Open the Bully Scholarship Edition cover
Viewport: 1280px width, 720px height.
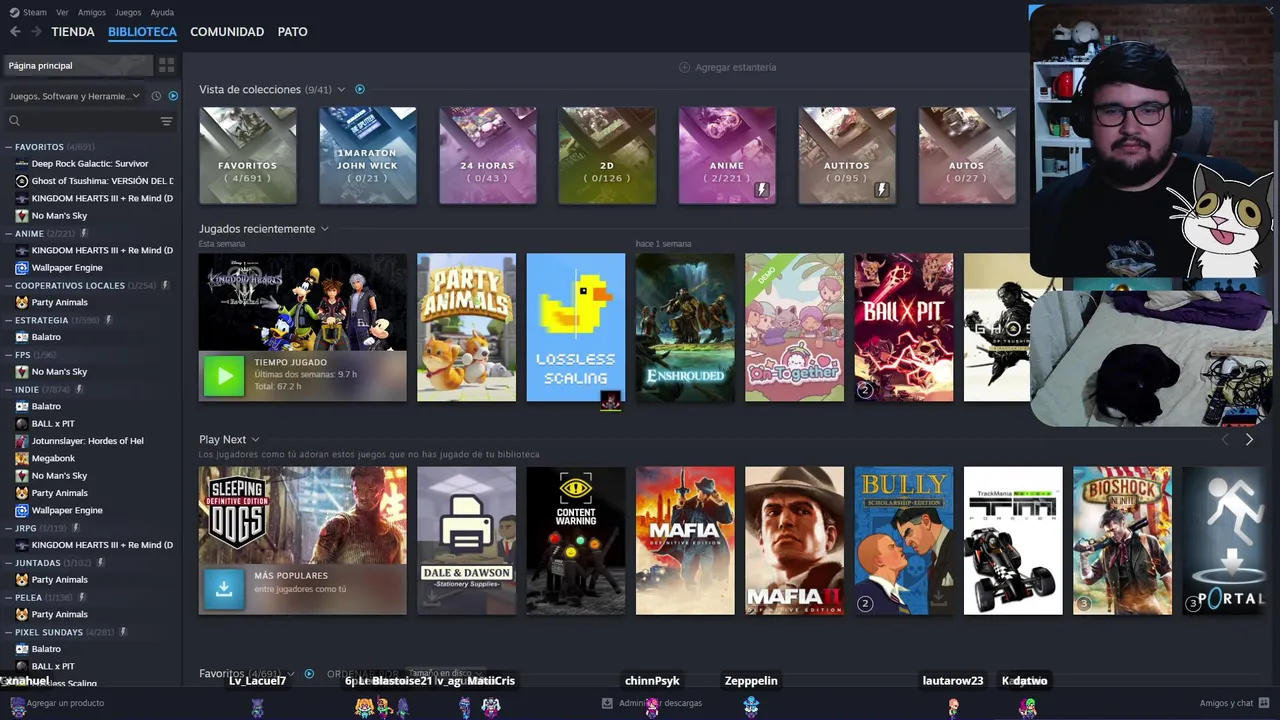(x=904, y=540)
